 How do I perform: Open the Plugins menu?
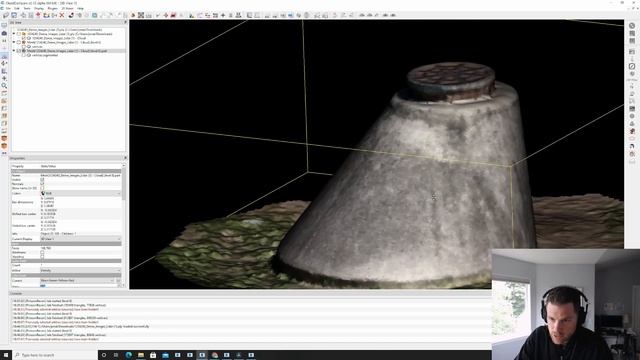click(53, 8)
